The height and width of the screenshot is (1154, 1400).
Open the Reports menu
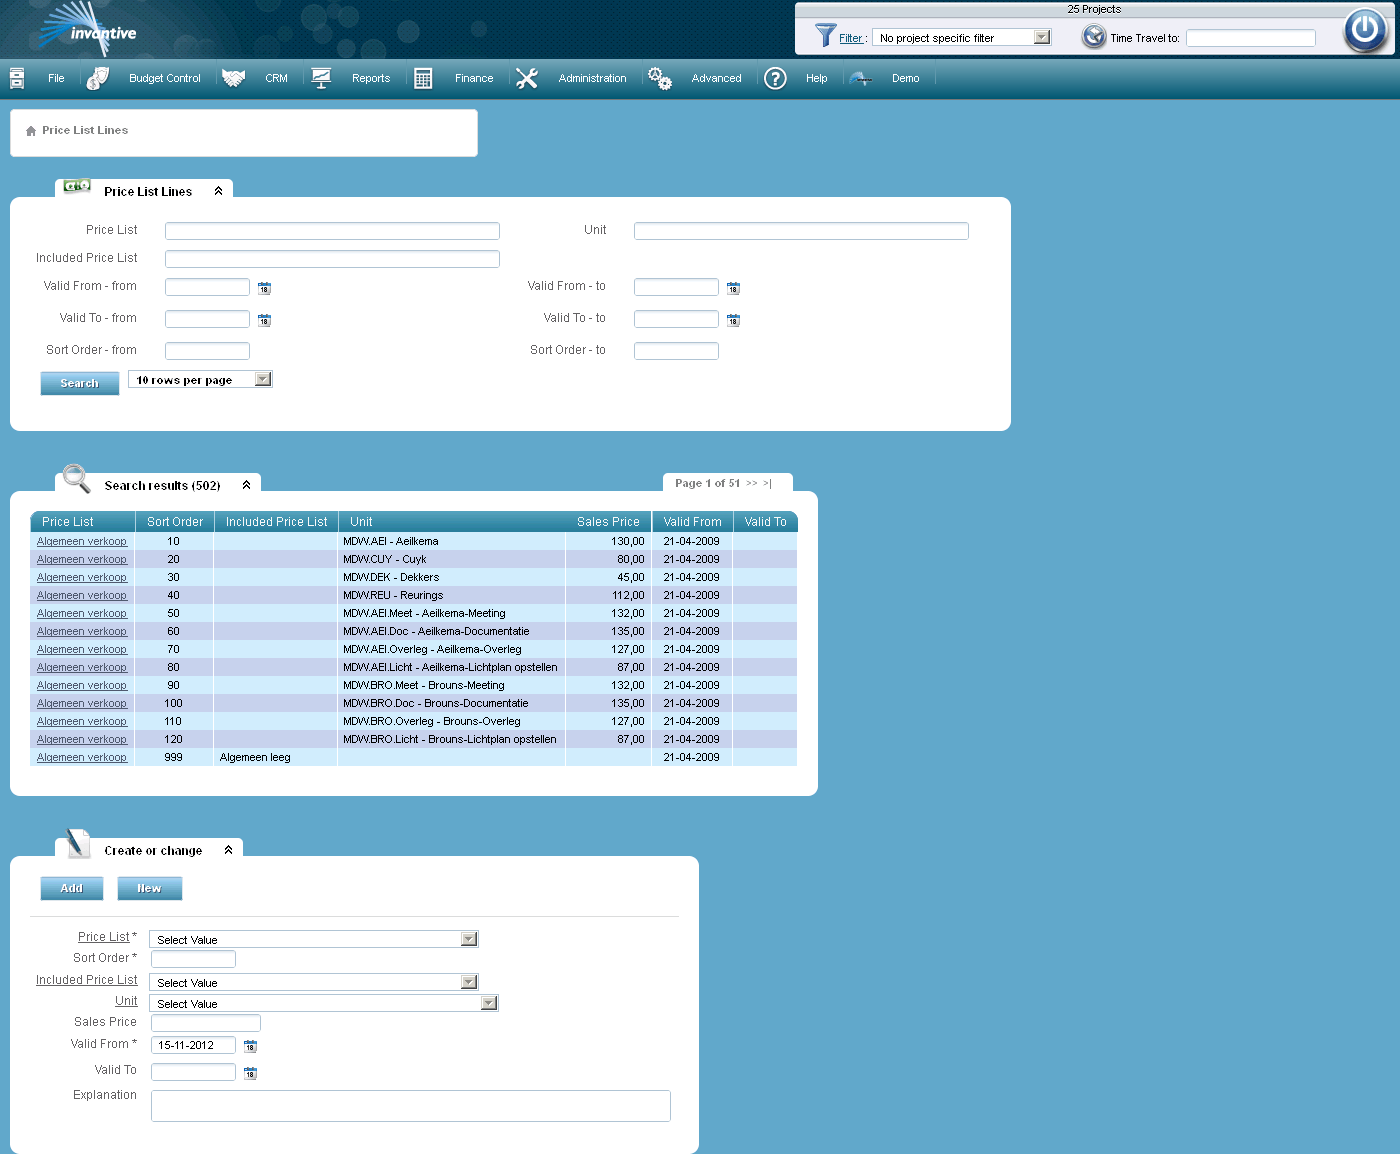point(371,78)
